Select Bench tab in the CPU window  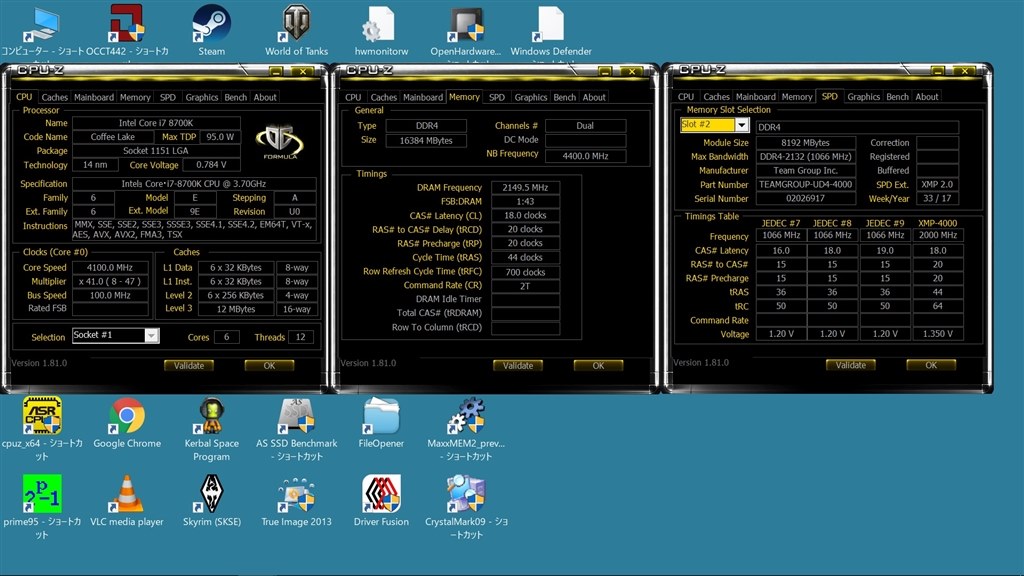click(x=235, y=97)
